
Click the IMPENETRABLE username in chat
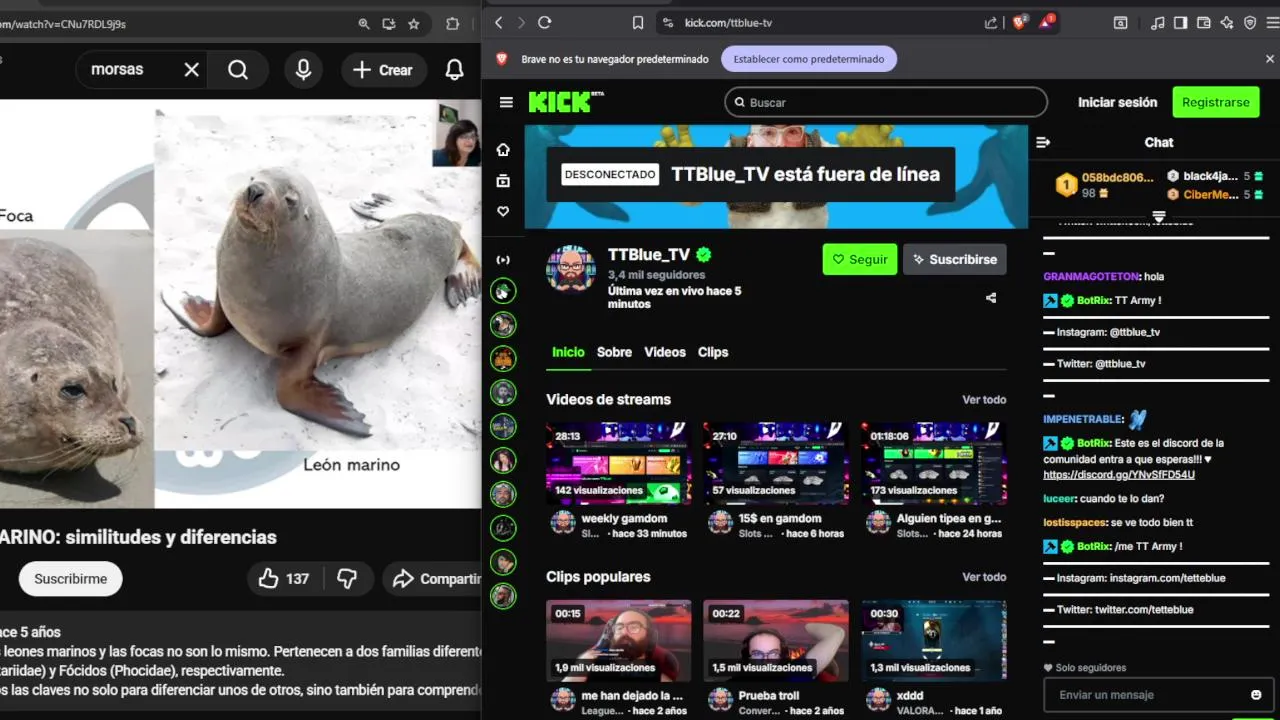click(x=1083, y=419)
